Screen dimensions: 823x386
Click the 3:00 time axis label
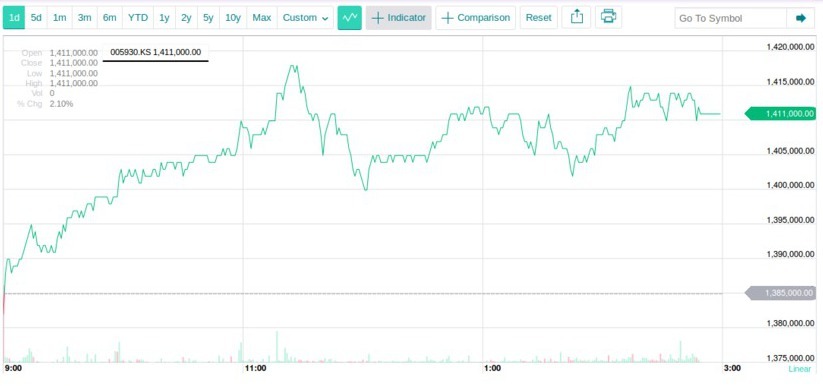click(732, 369)
